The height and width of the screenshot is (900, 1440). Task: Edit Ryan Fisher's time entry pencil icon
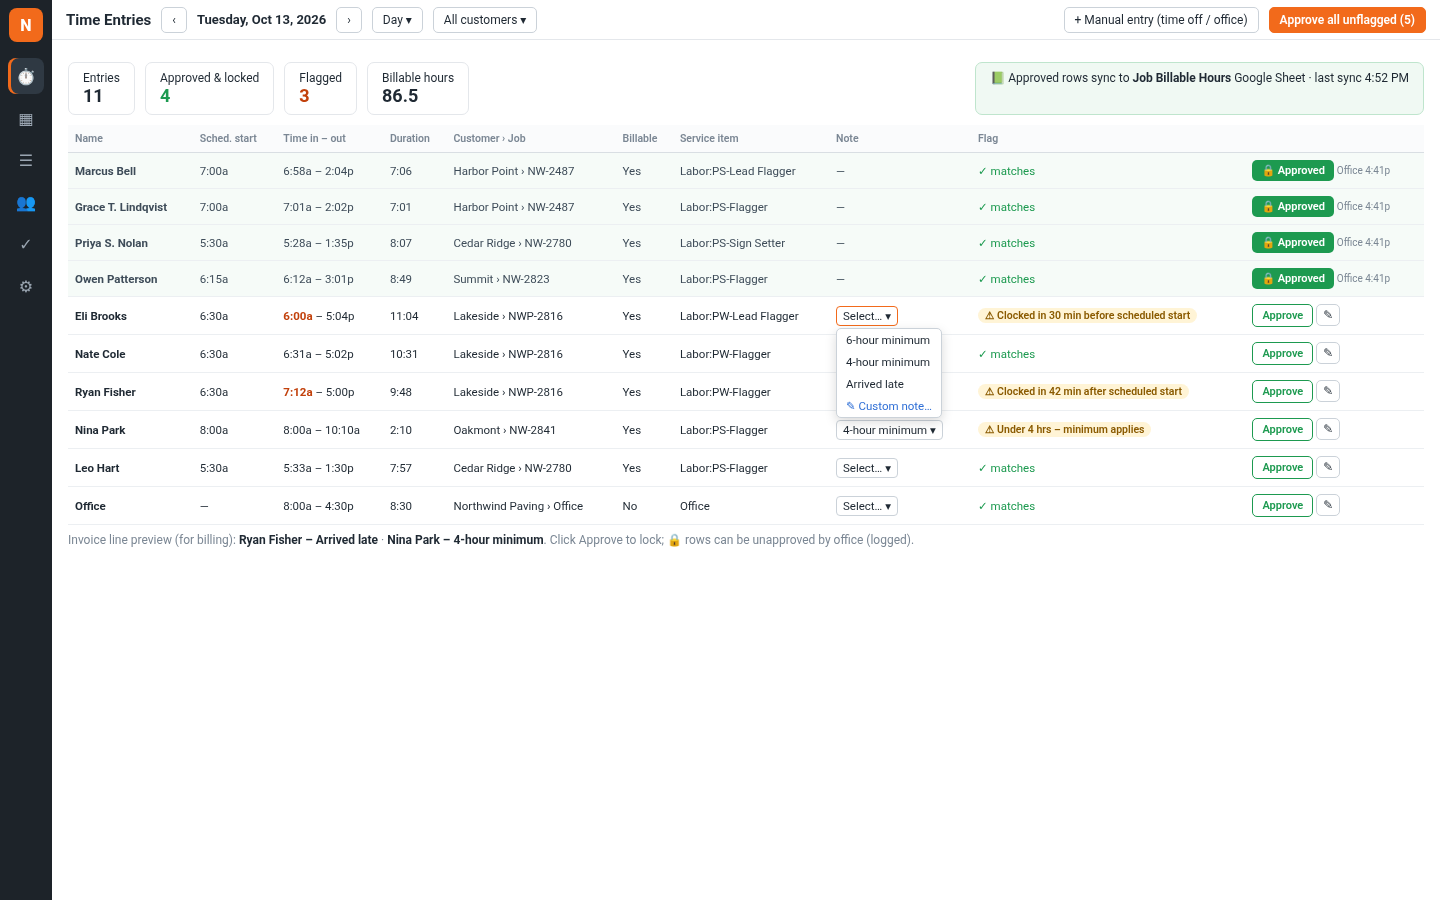click(x=1328, y=391)
